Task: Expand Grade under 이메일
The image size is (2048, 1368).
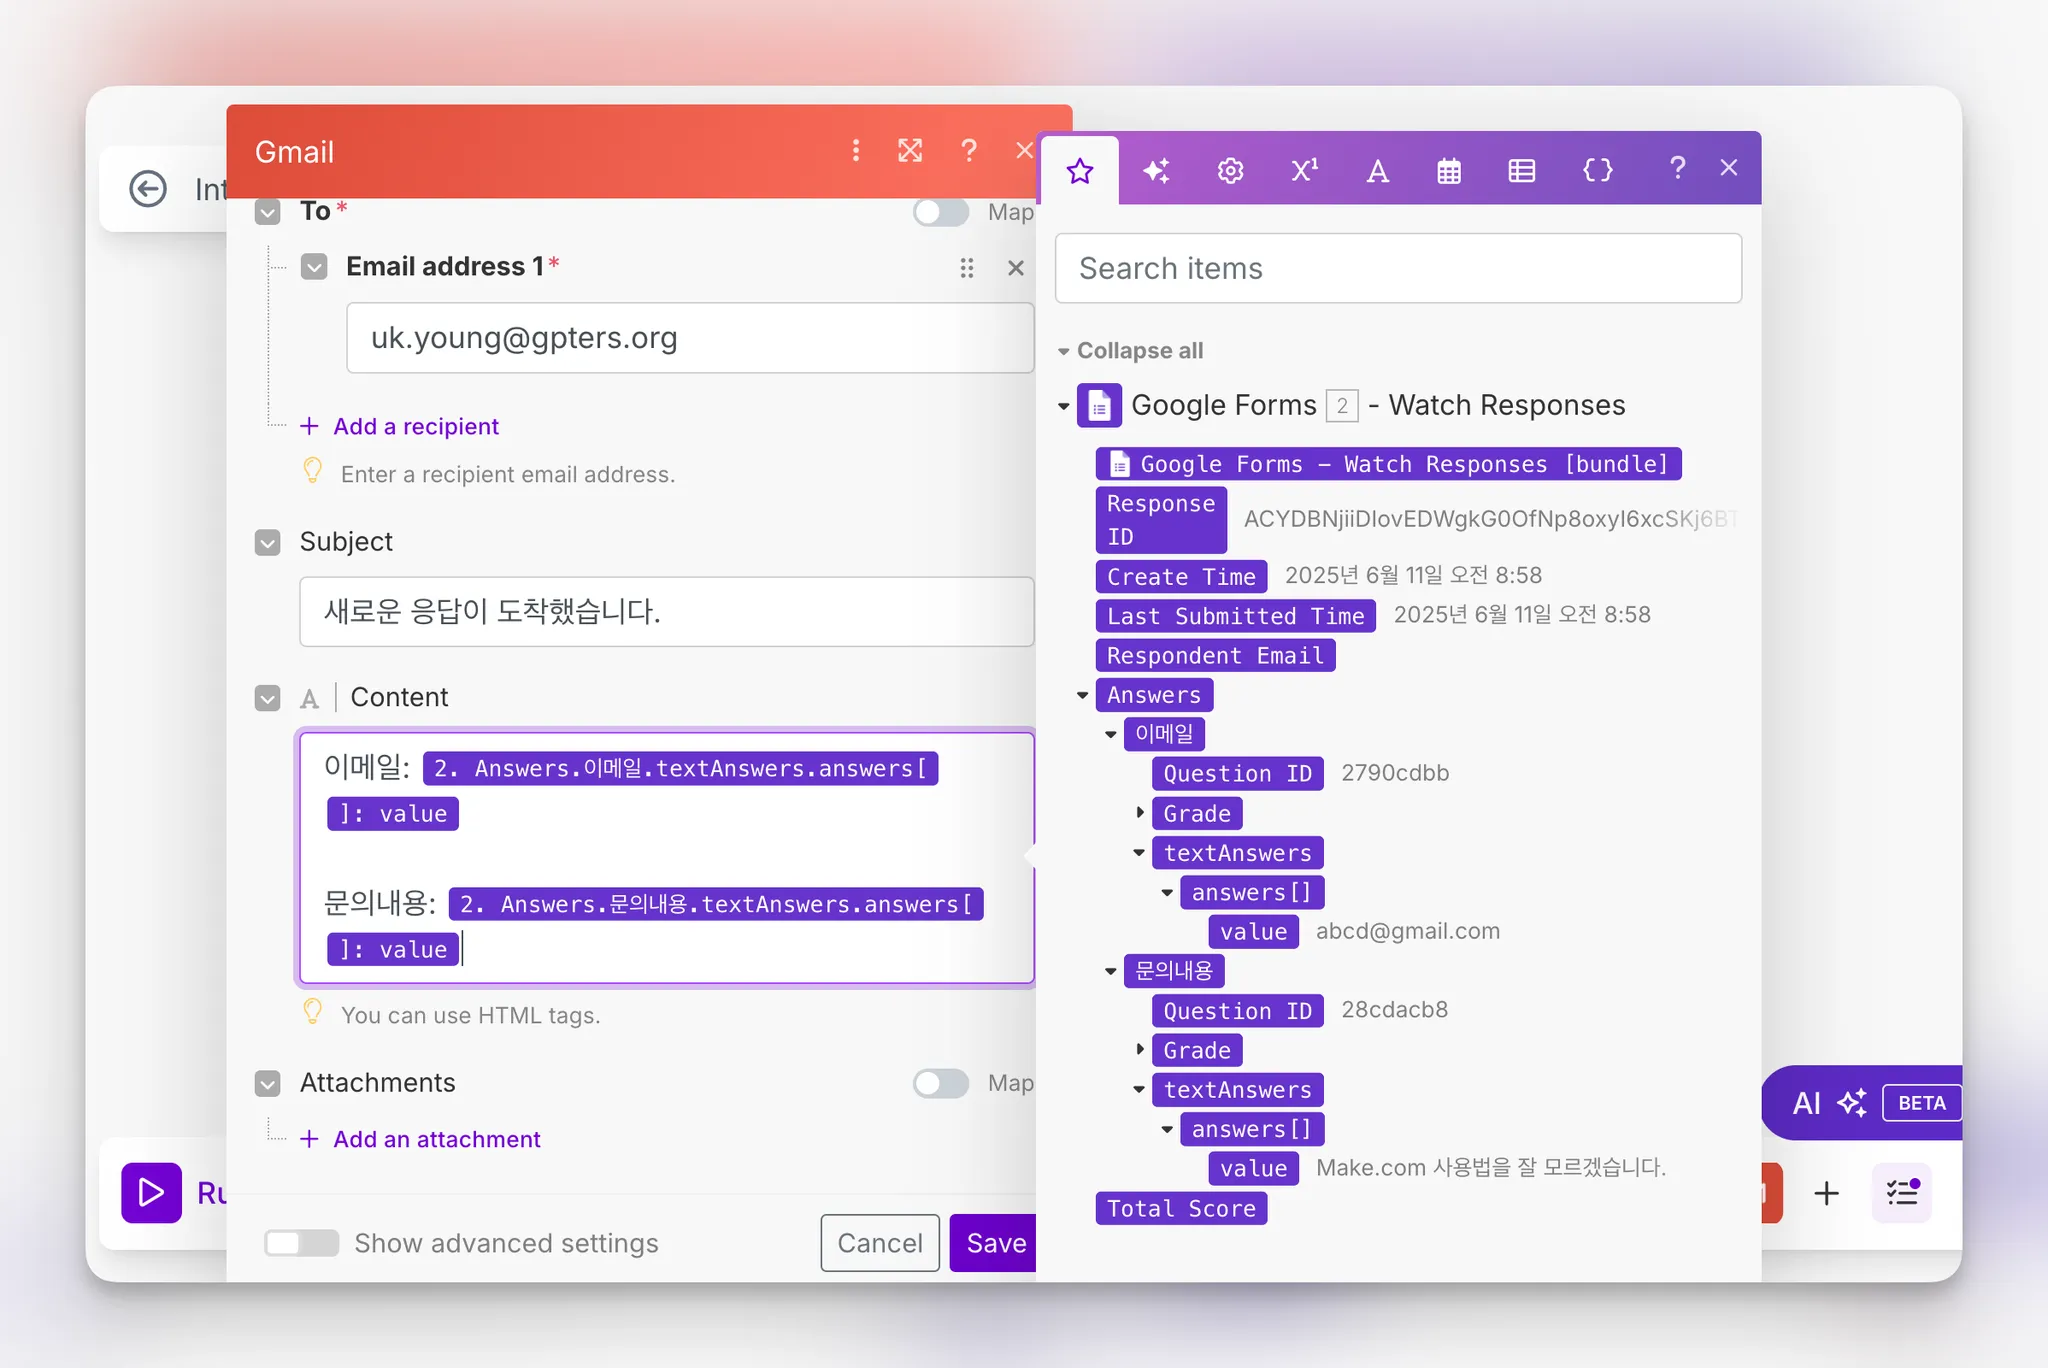Action: point(1139,813)
